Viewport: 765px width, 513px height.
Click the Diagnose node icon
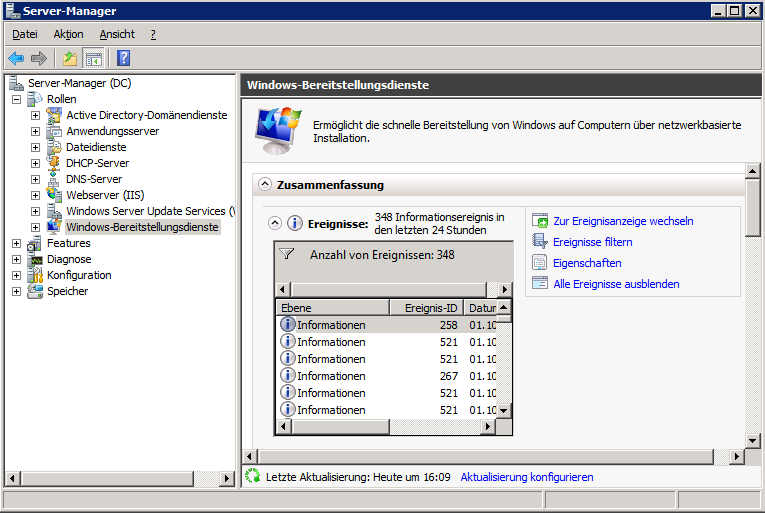35,259
